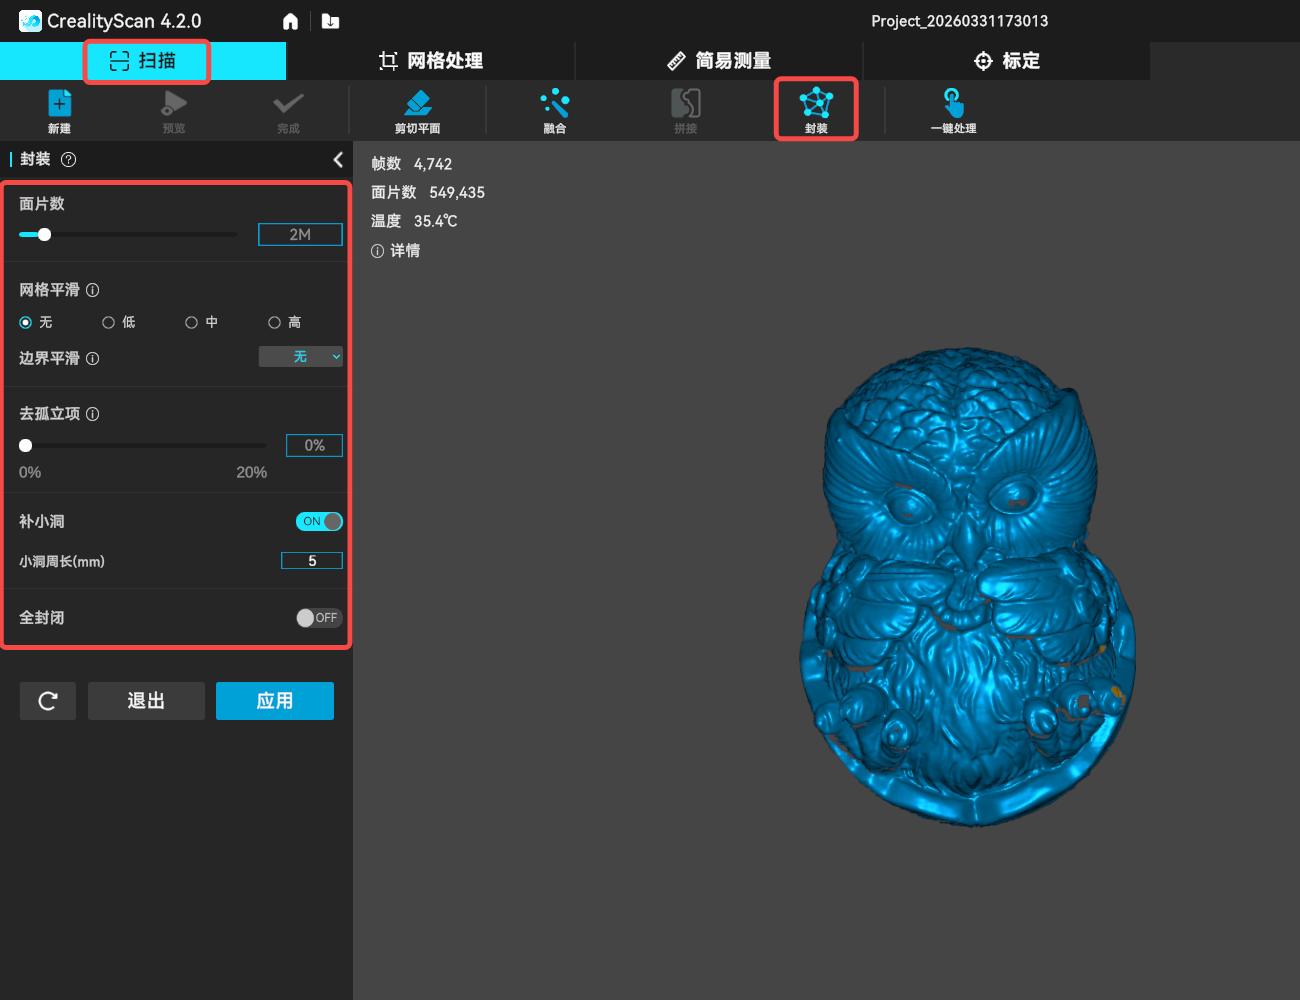The height and width of the screenshot is (1000, 1300).
Task: Open help icon next to 封装 title
Action: coord(69,160)
